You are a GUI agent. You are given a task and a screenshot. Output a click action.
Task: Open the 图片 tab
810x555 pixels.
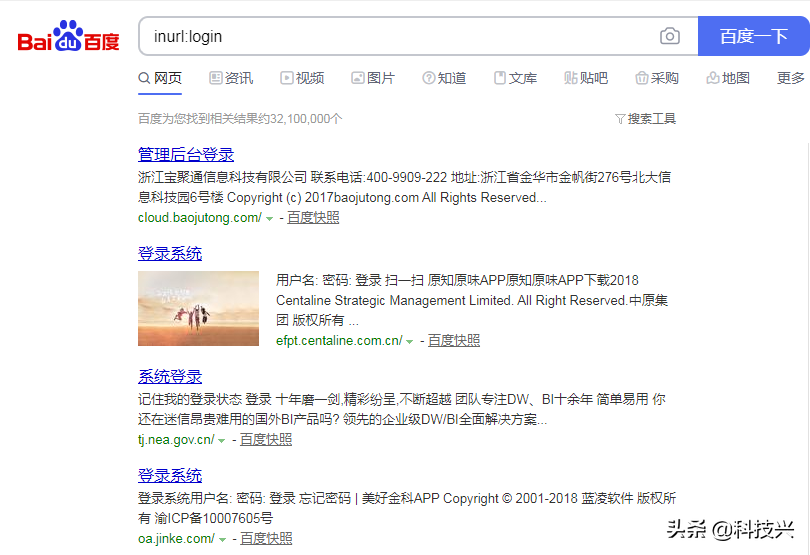pos(373,78)
